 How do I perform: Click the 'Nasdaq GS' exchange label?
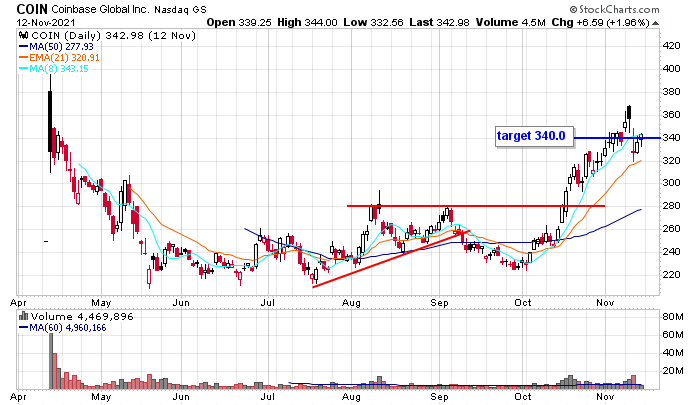tap(180, 10)
